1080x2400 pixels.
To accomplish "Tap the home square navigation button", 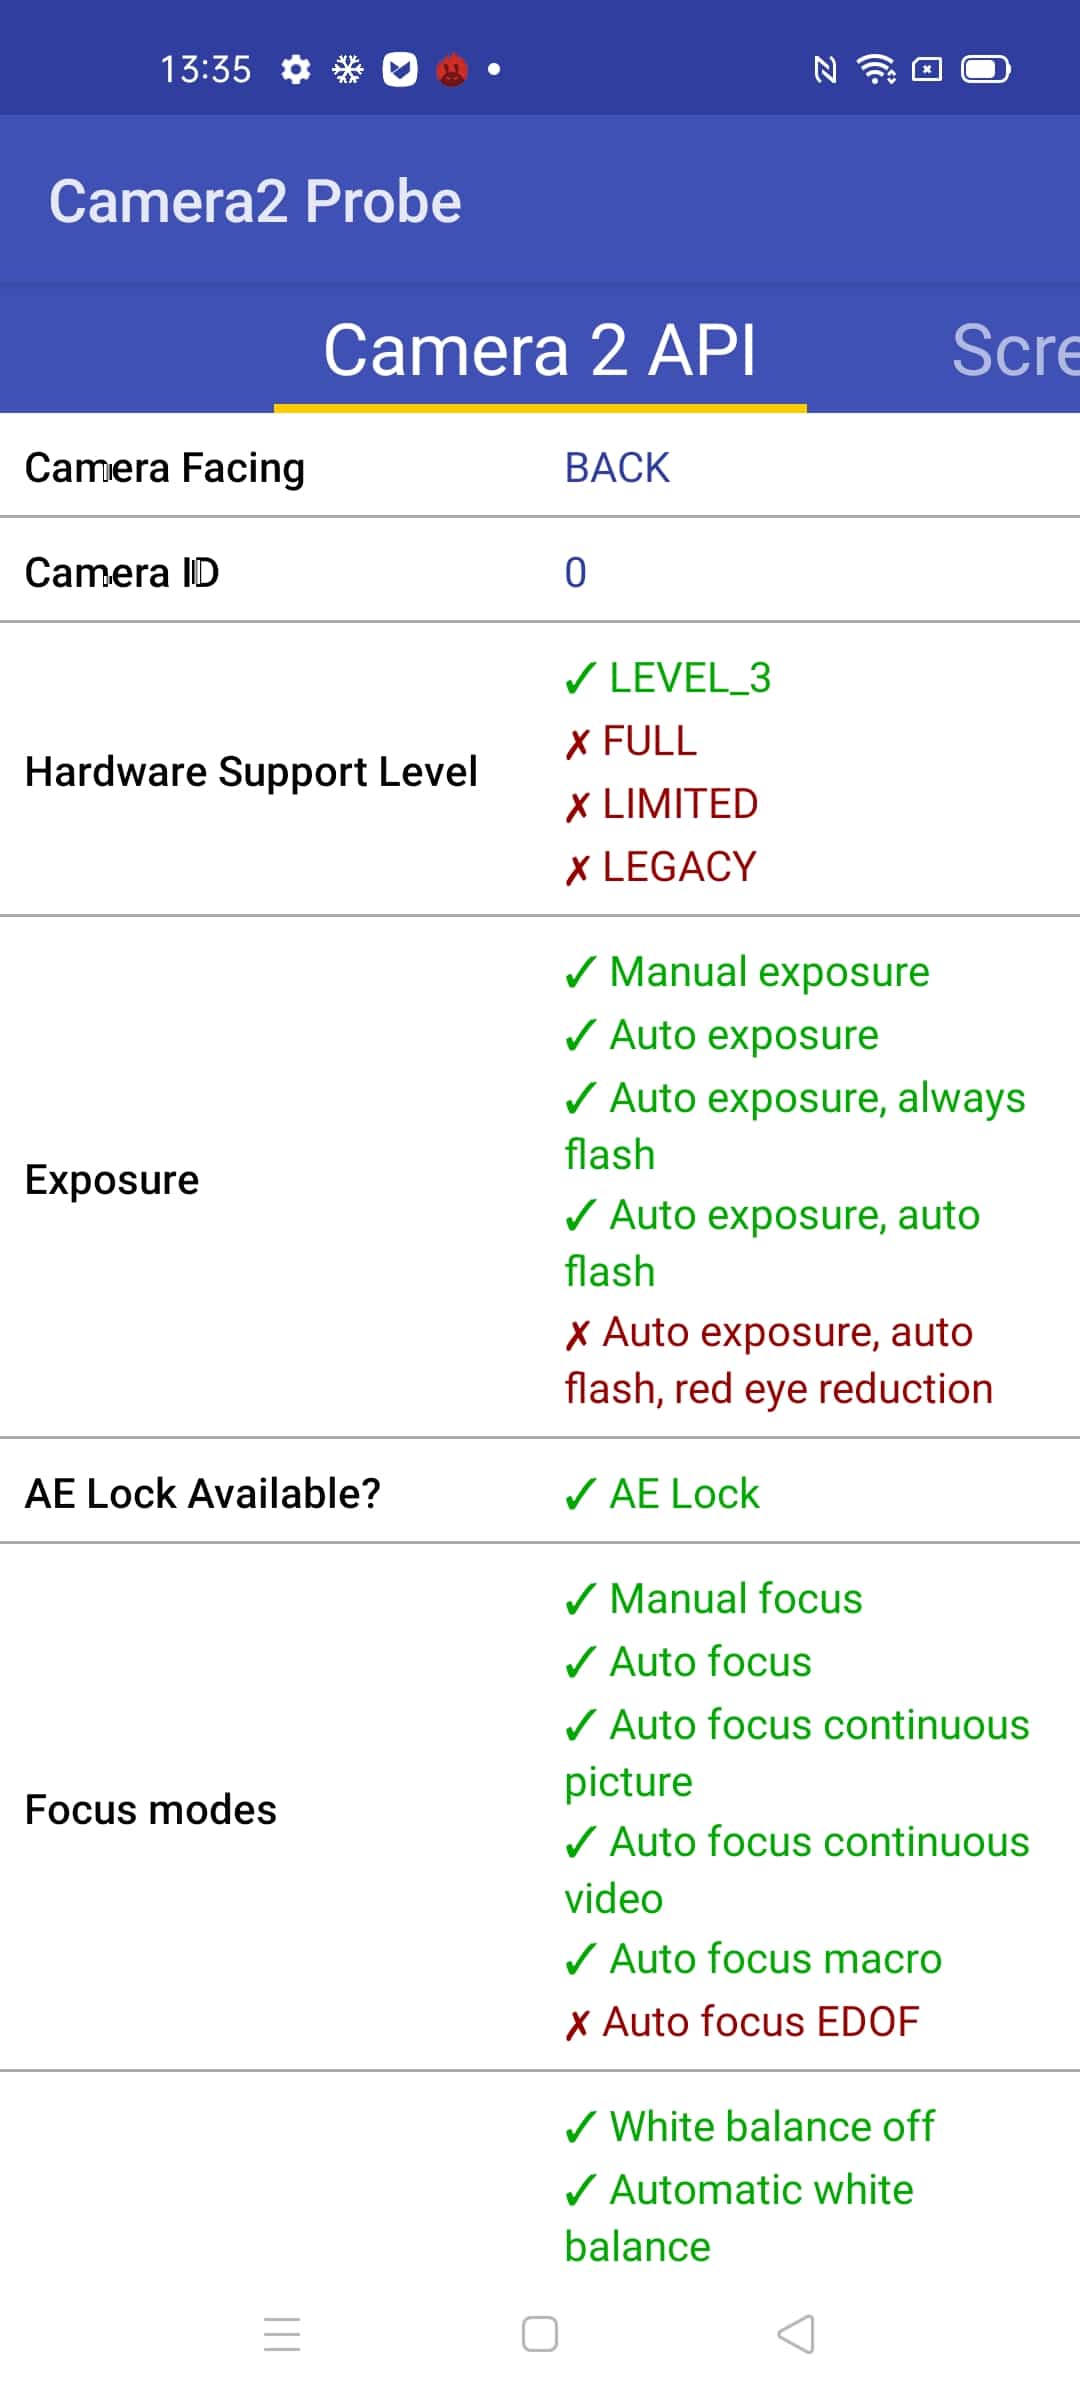I will tap(540, 2334).
